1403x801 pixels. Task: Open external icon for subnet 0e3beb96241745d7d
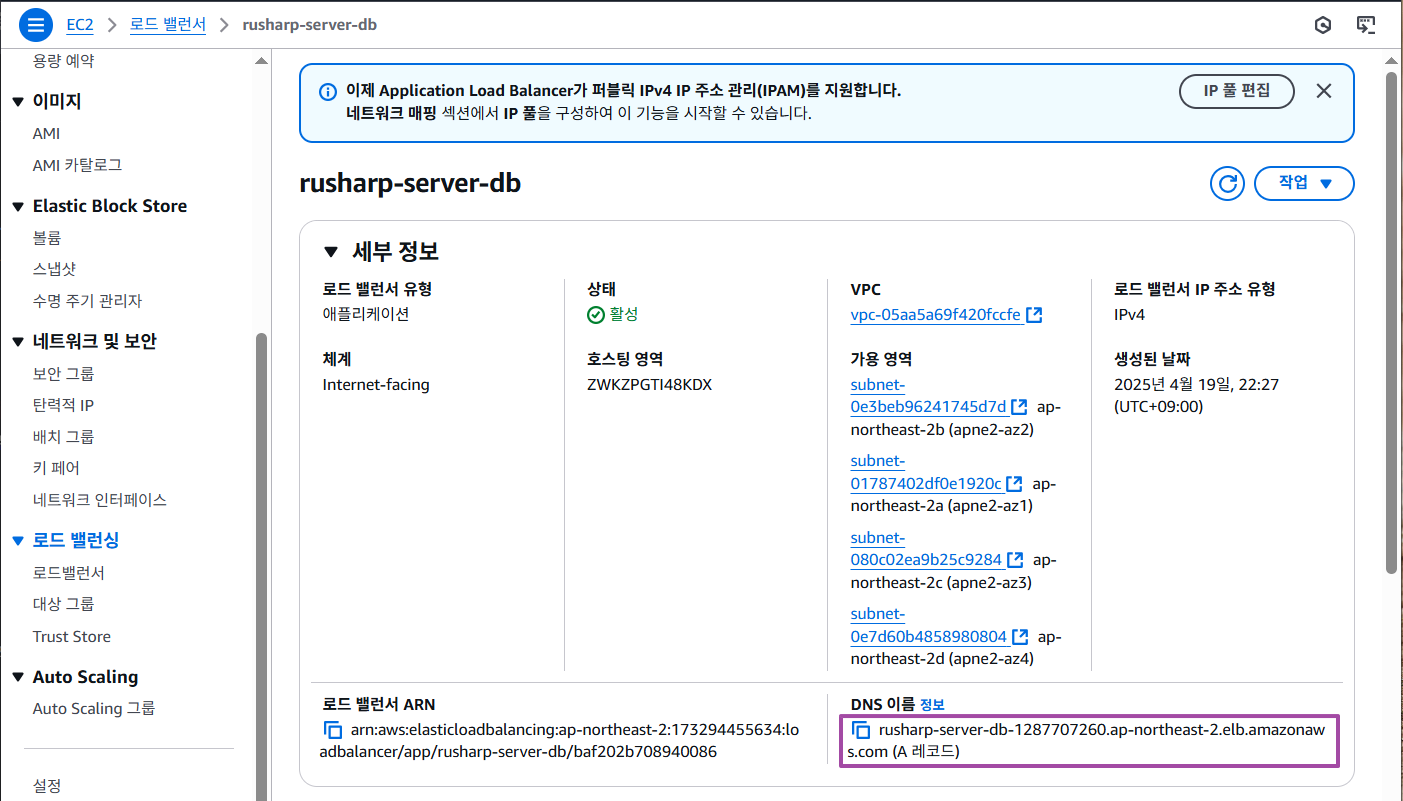point(1019,407)
